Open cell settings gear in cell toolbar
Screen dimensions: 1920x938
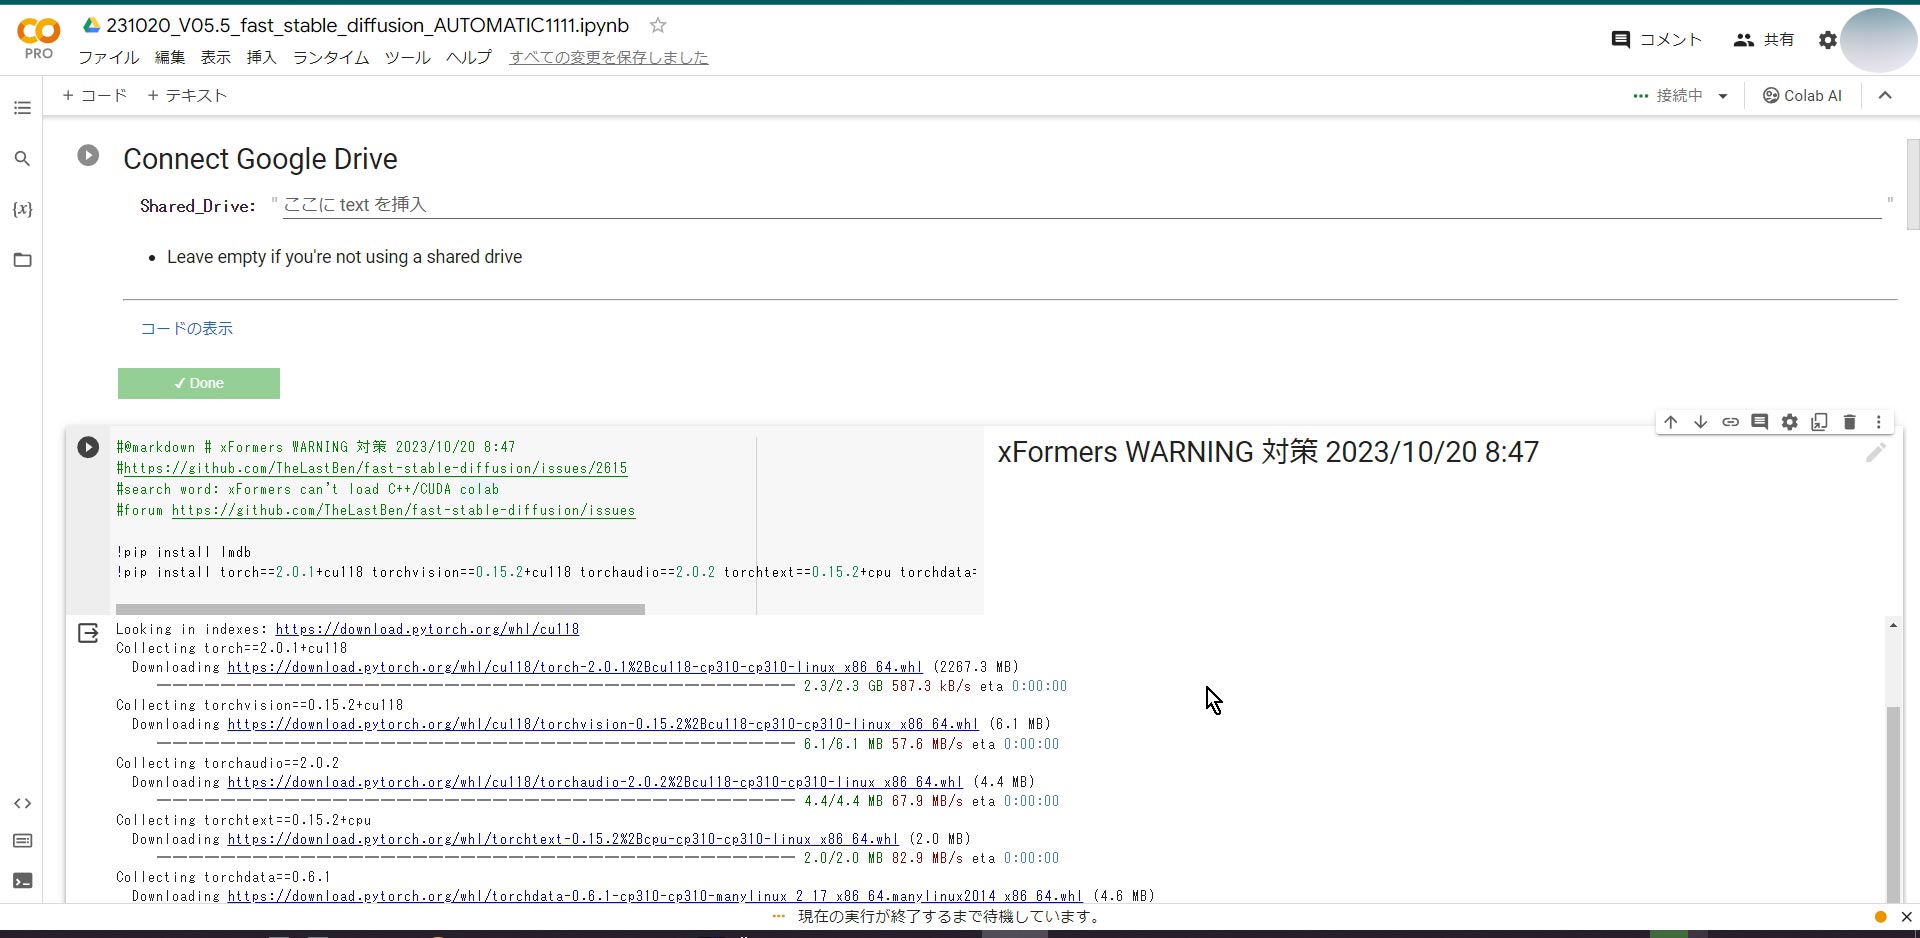click(1790, 422)
